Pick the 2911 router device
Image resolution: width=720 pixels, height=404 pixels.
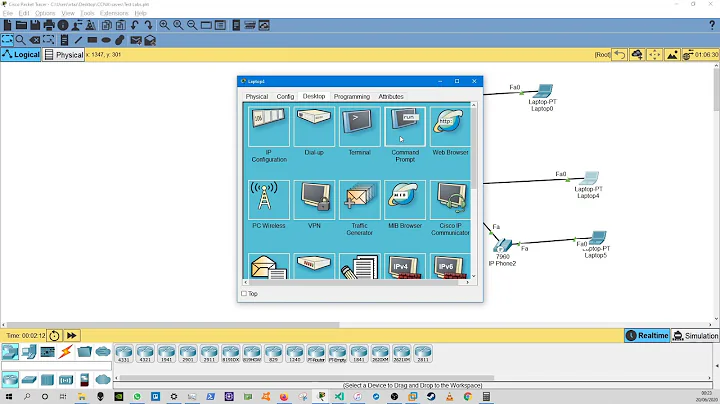[209, 354]
